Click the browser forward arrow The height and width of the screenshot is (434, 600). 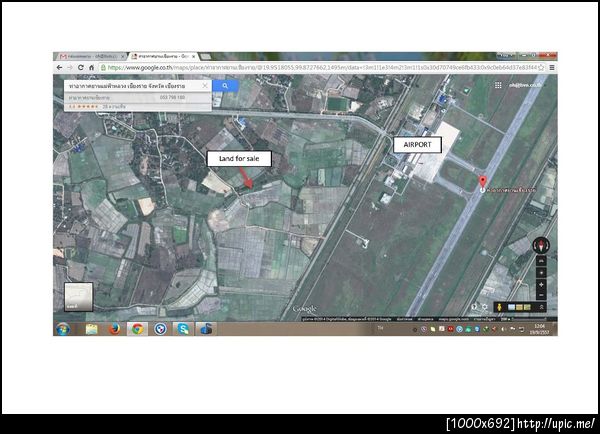[x=70, y=67]
